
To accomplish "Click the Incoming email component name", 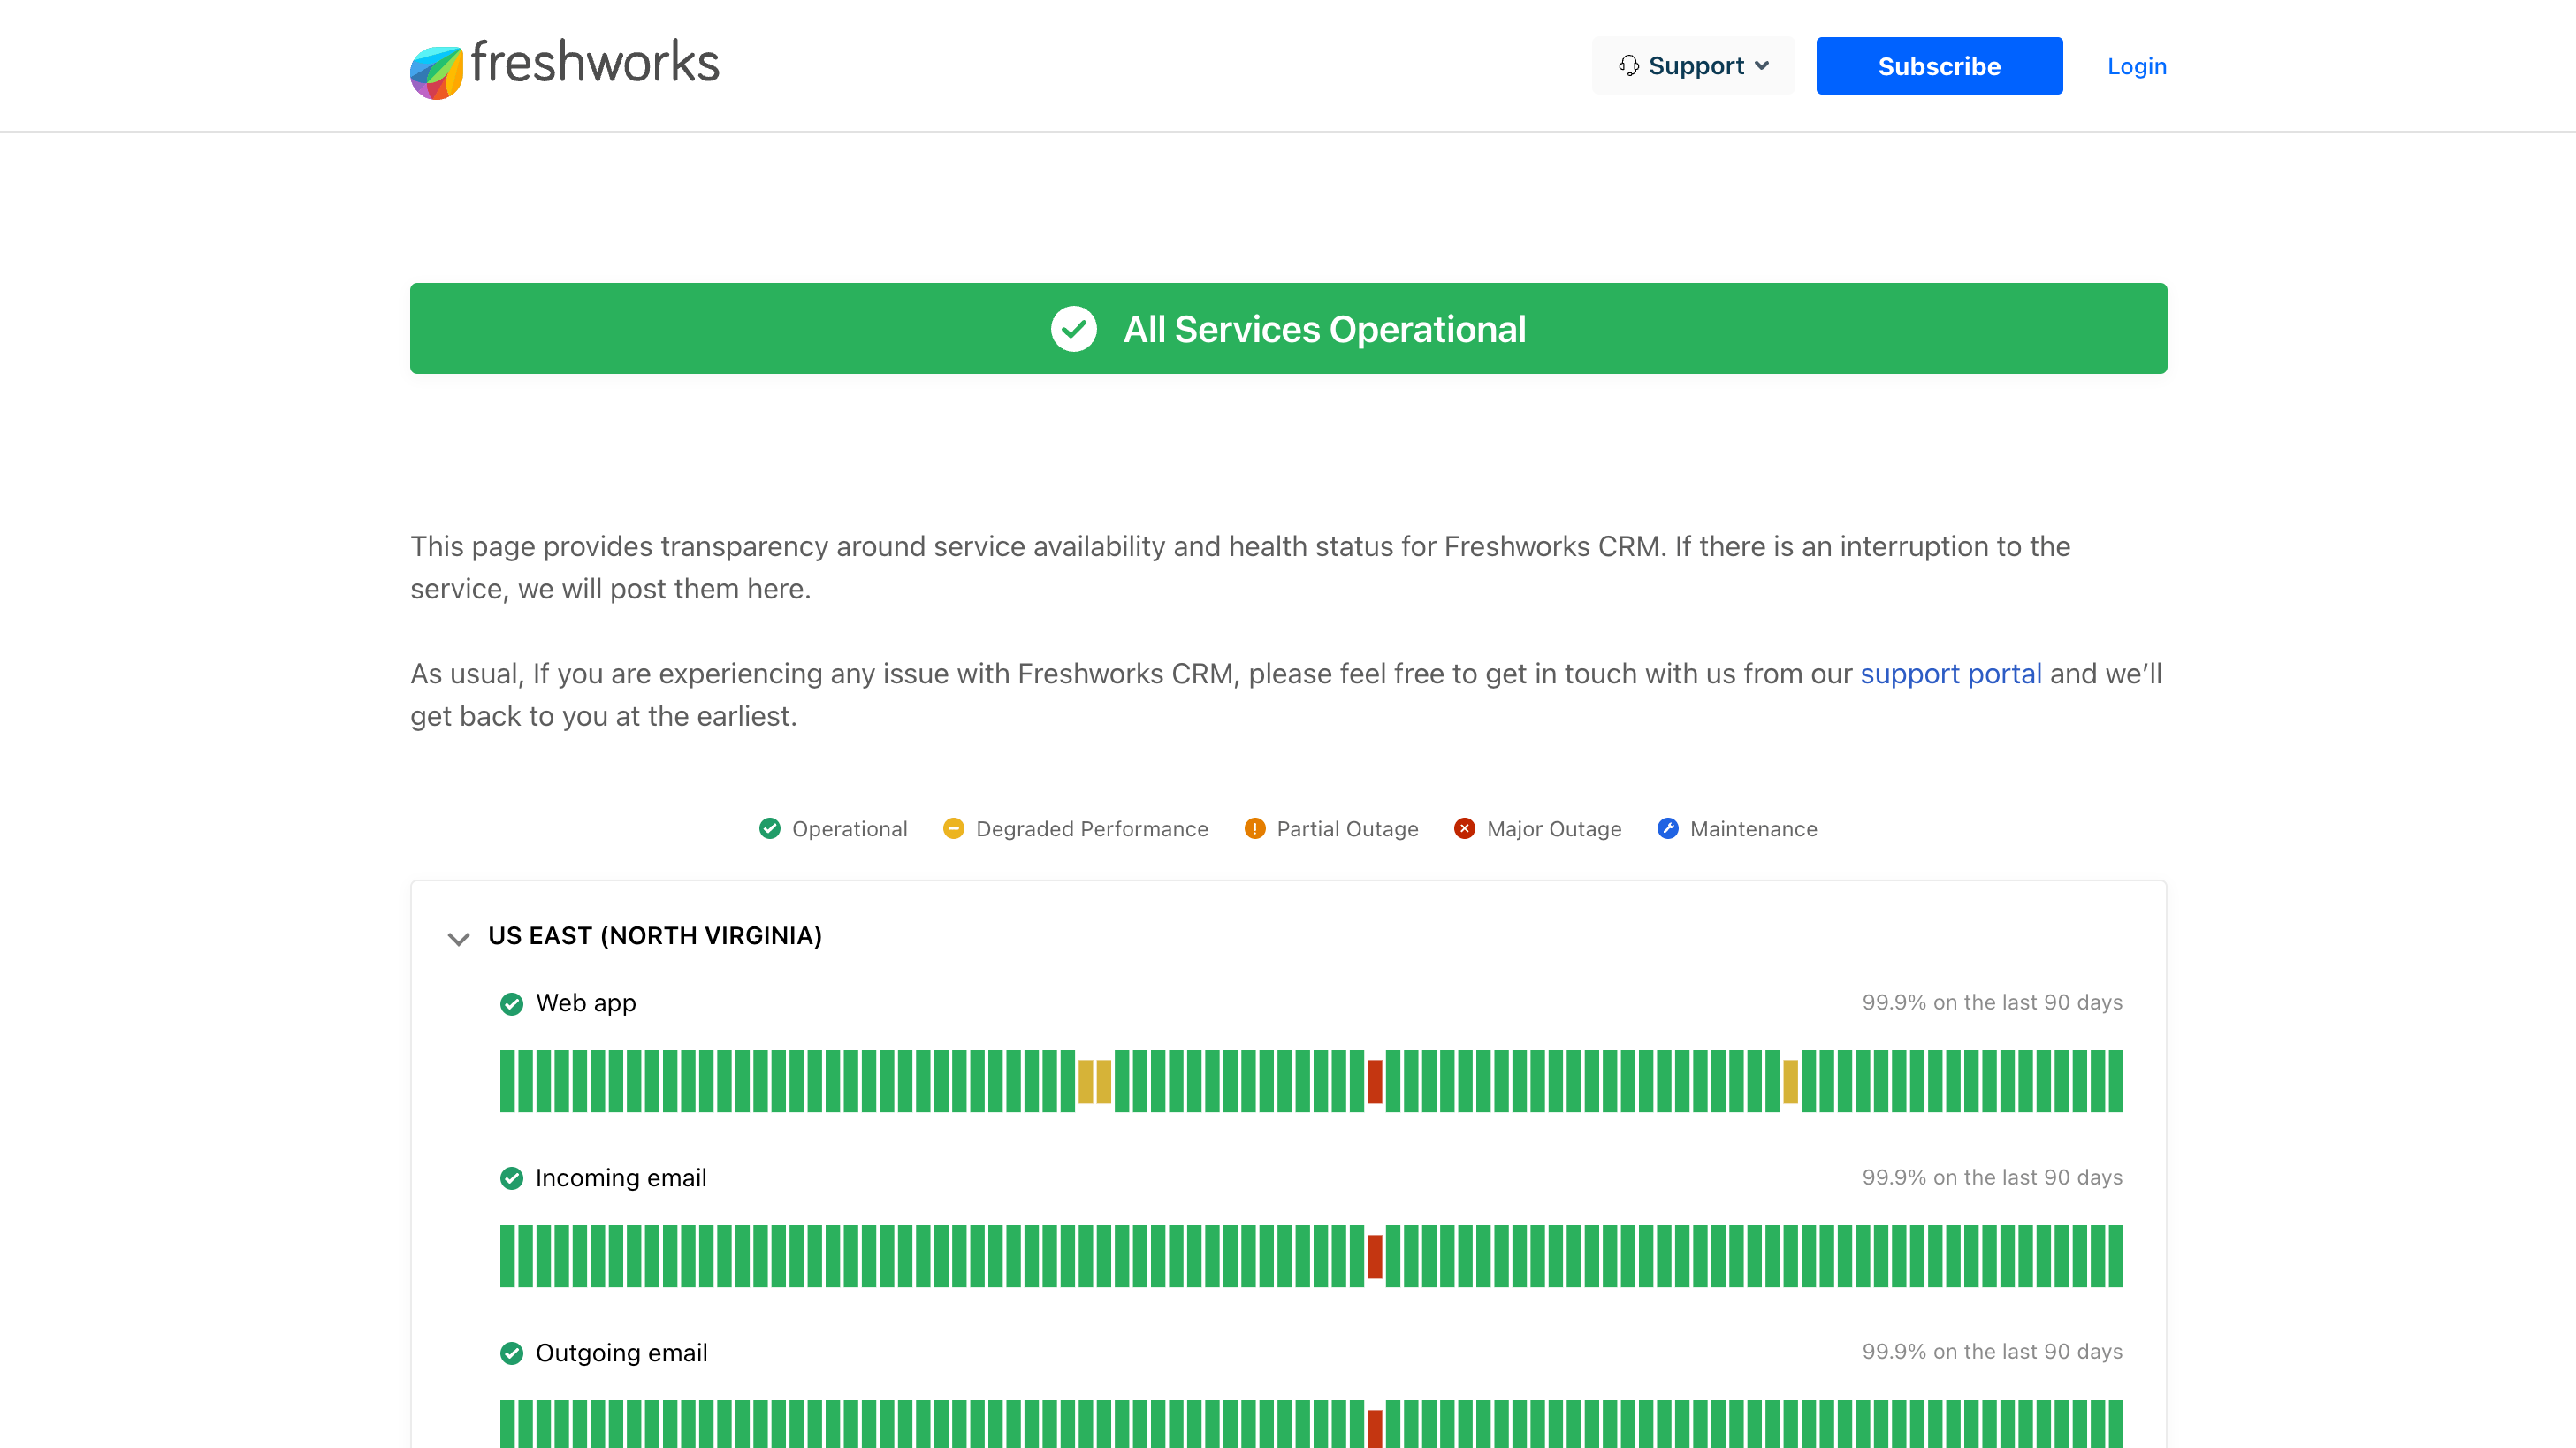I will click(x=621, y=1177).
